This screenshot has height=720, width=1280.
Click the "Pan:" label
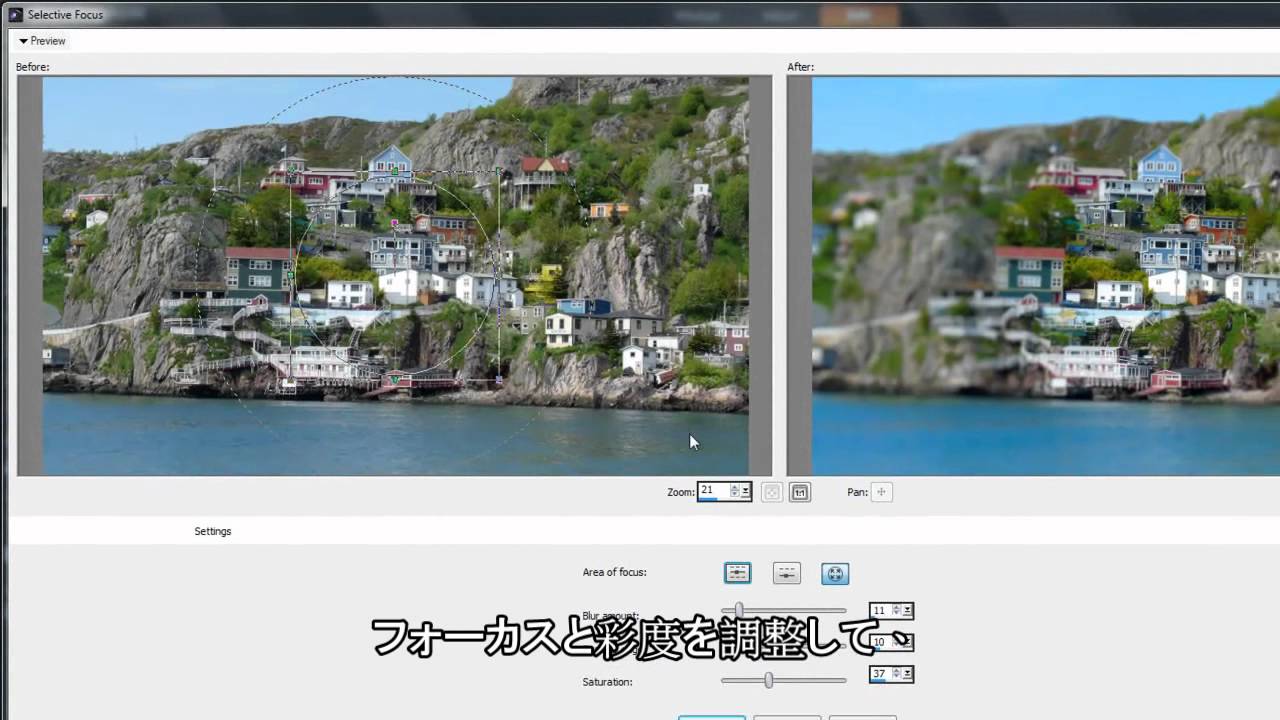coord(857,492)
